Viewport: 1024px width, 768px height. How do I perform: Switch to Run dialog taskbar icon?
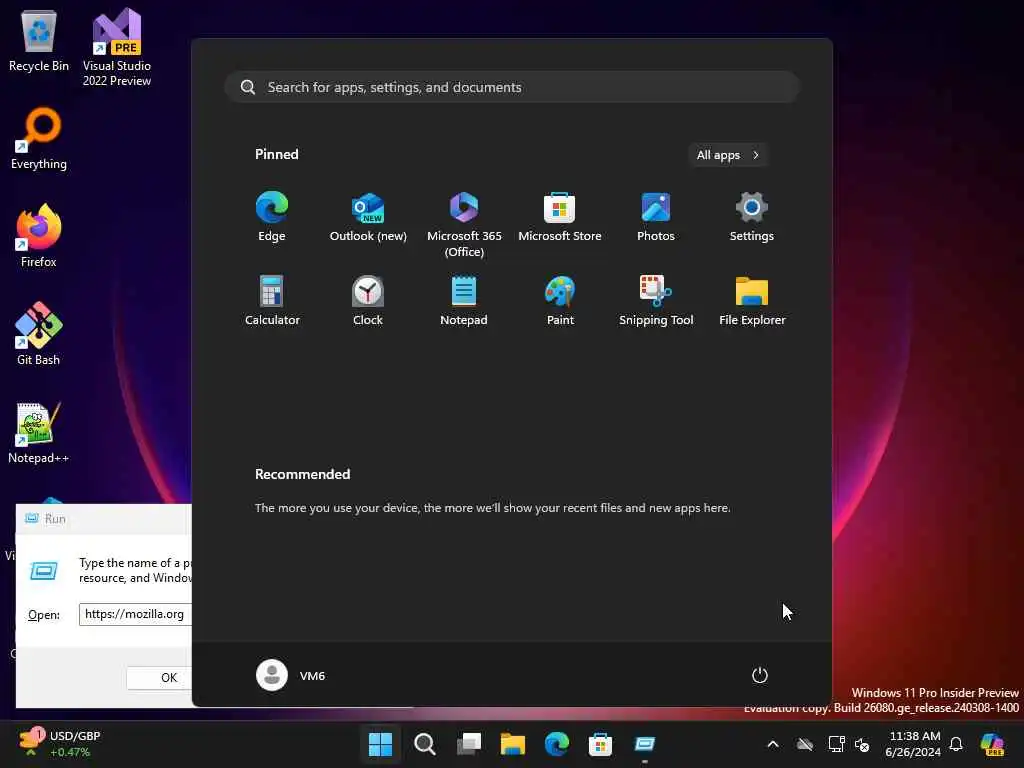[645, 744]
